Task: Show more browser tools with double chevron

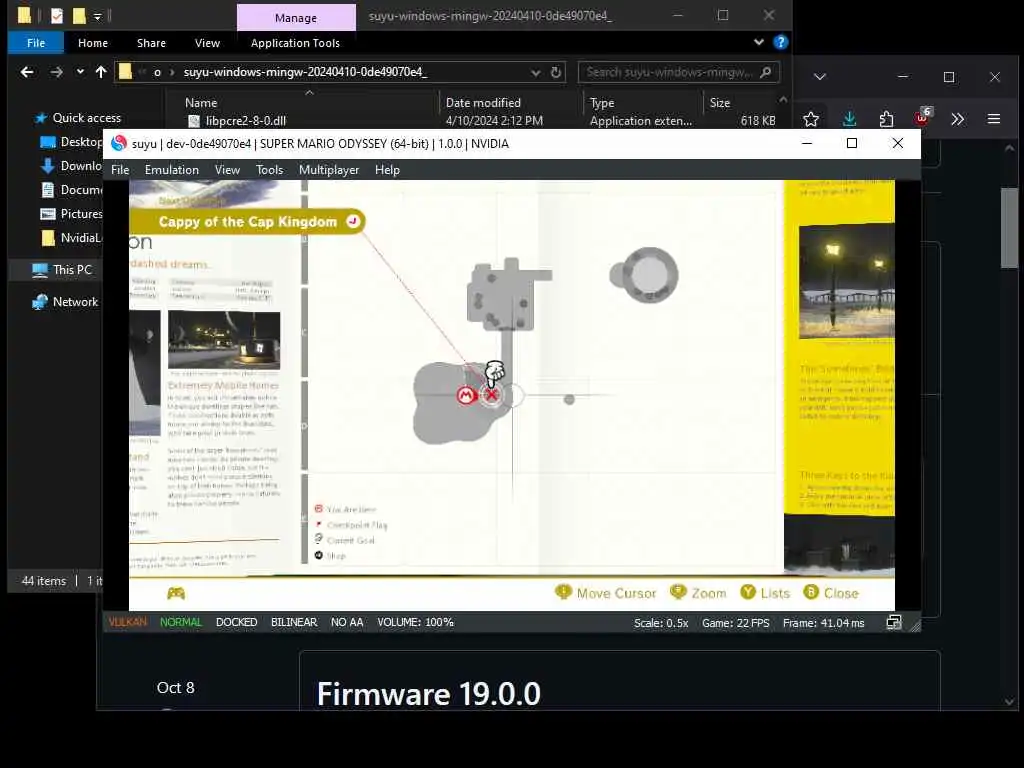Action: (957, 119)
